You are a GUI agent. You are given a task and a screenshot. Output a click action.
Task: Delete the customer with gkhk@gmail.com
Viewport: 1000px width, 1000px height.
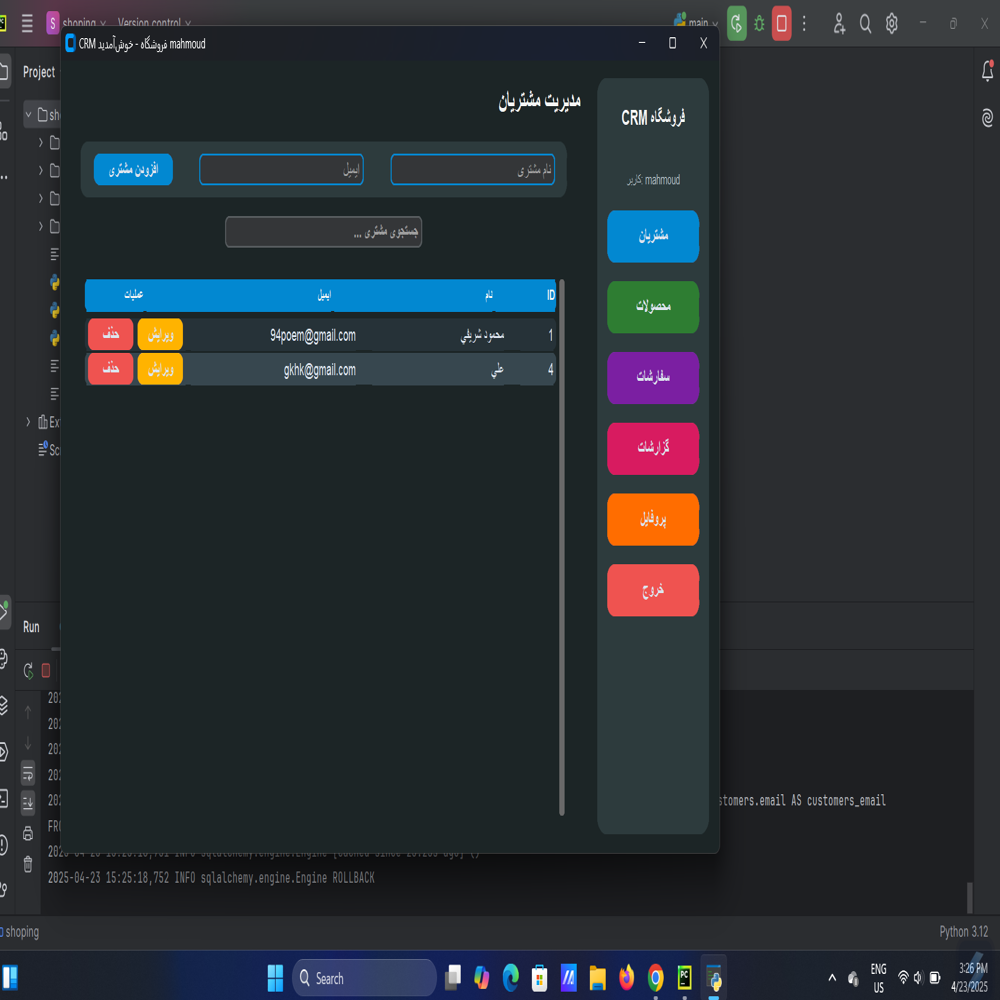click(x=110, y=369)
